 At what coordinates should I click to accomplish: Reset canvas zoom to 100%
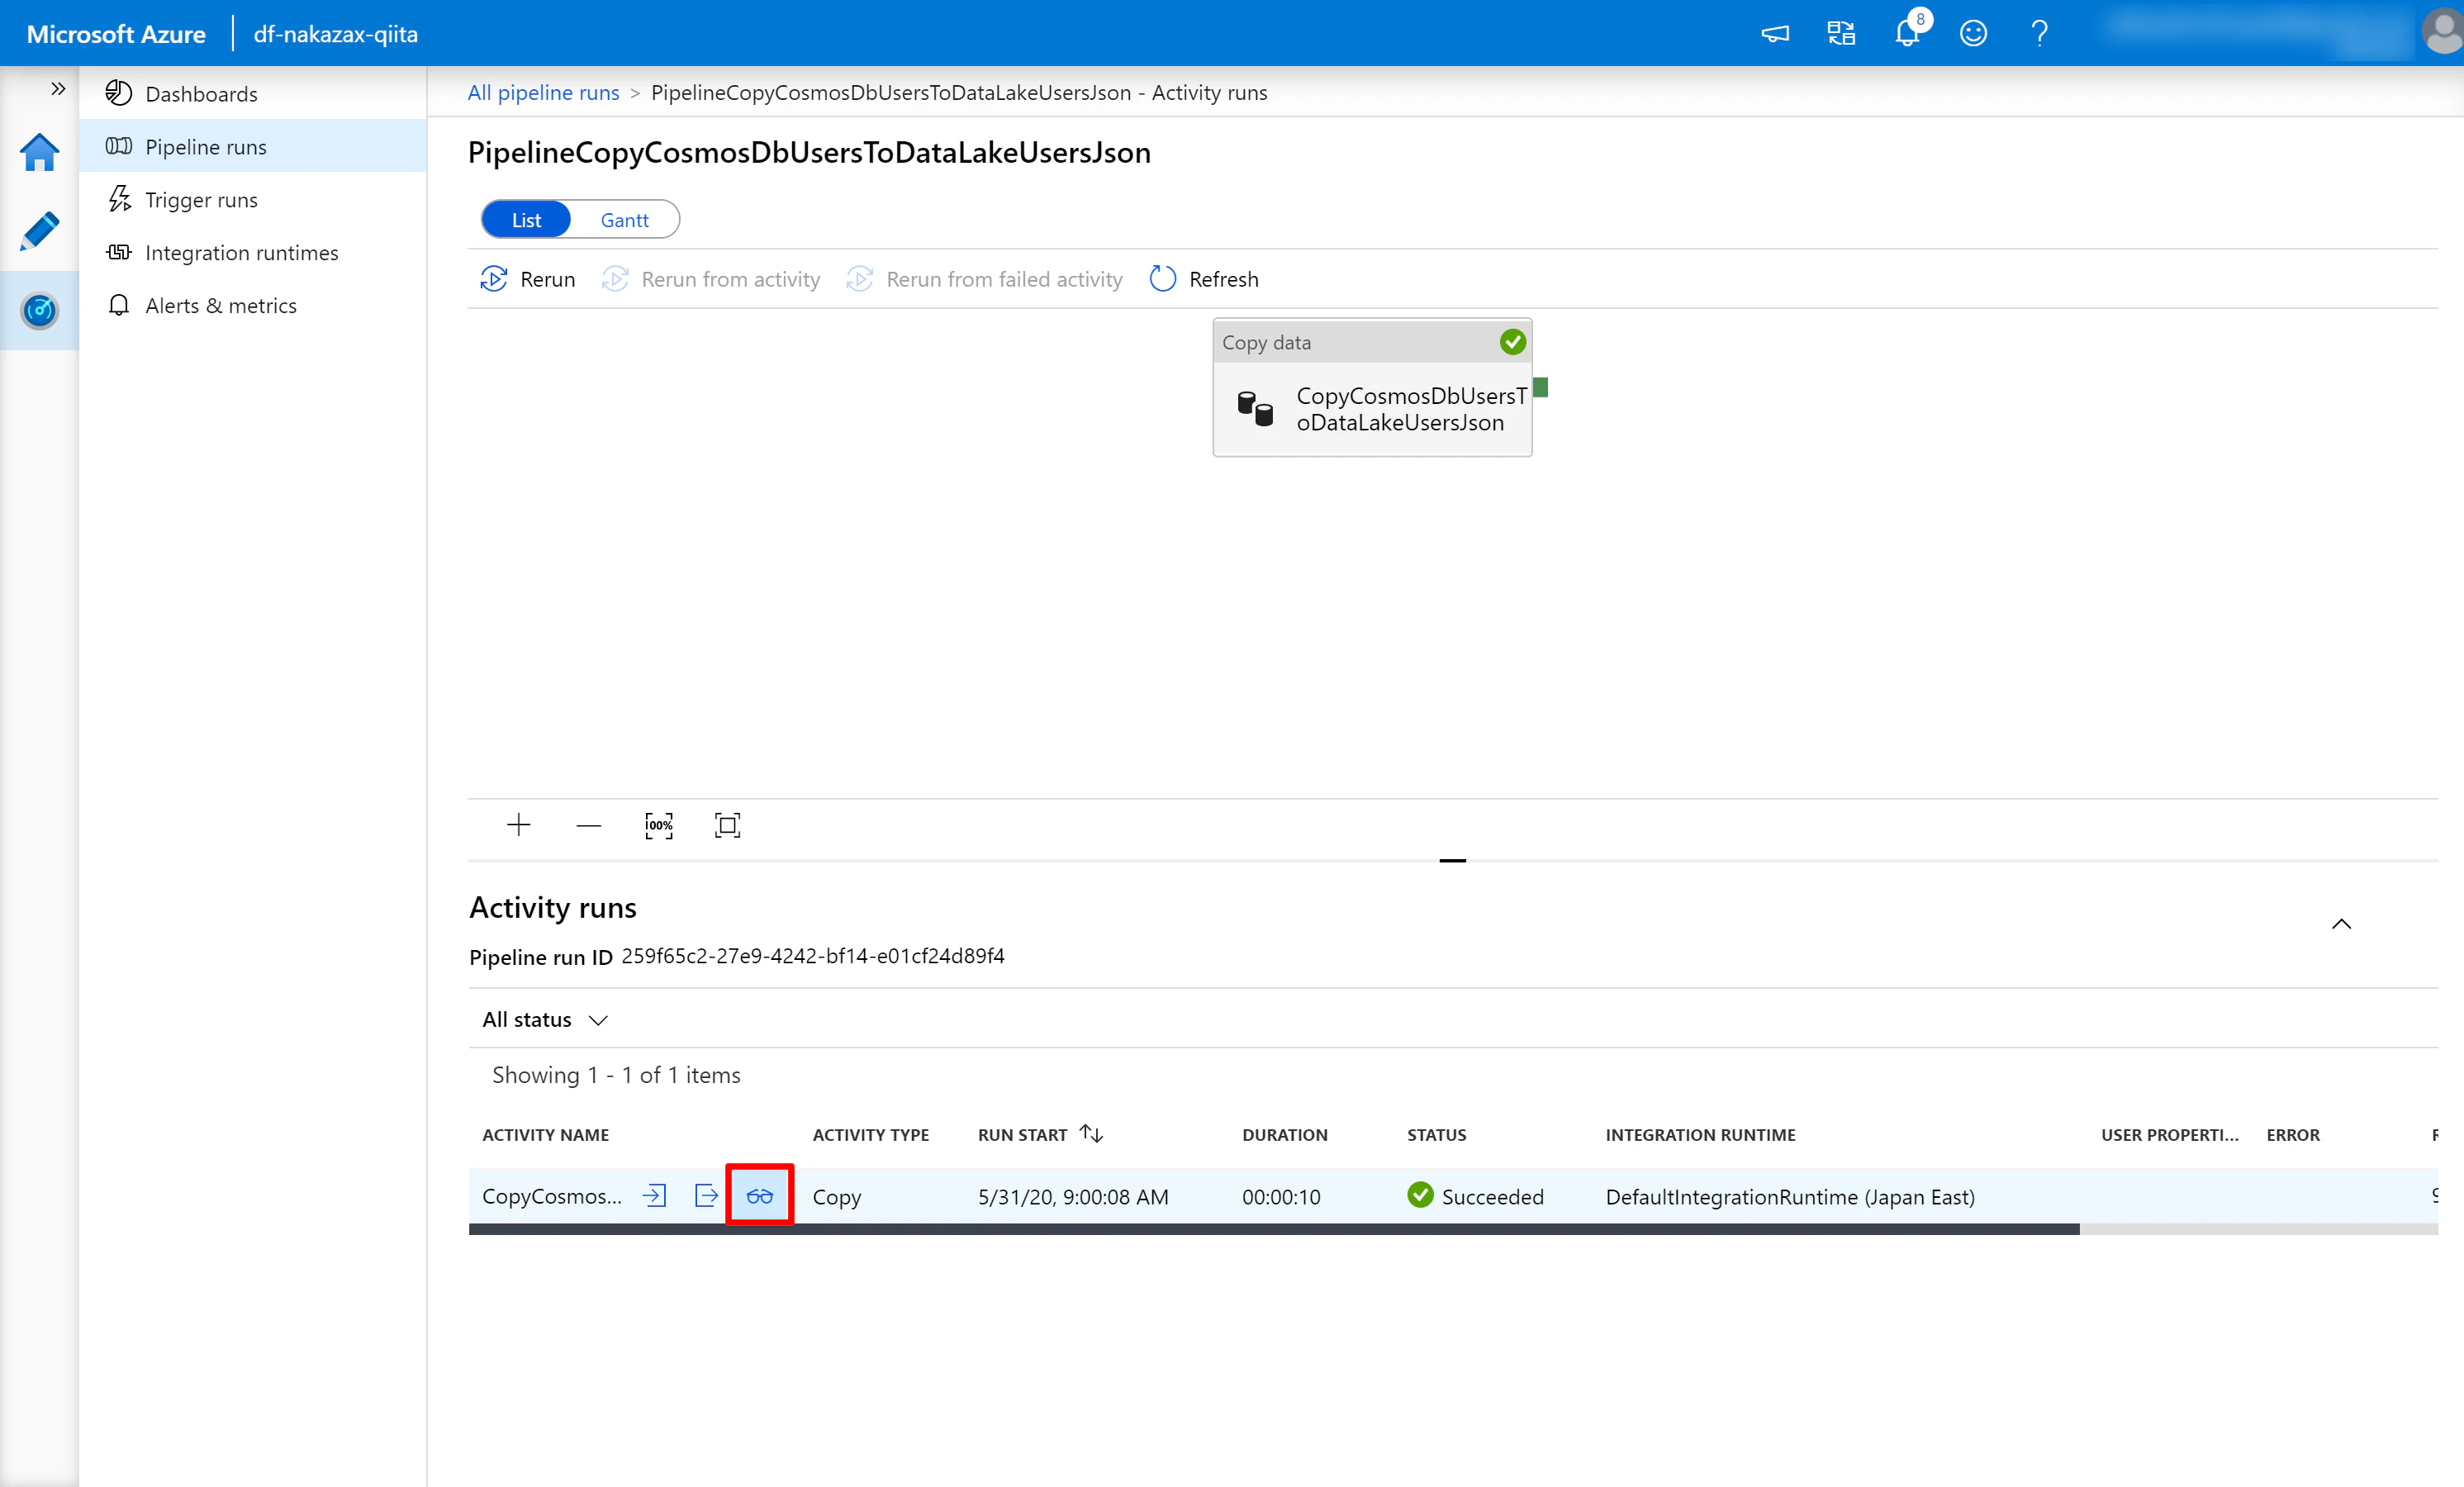tap(658, 825)
